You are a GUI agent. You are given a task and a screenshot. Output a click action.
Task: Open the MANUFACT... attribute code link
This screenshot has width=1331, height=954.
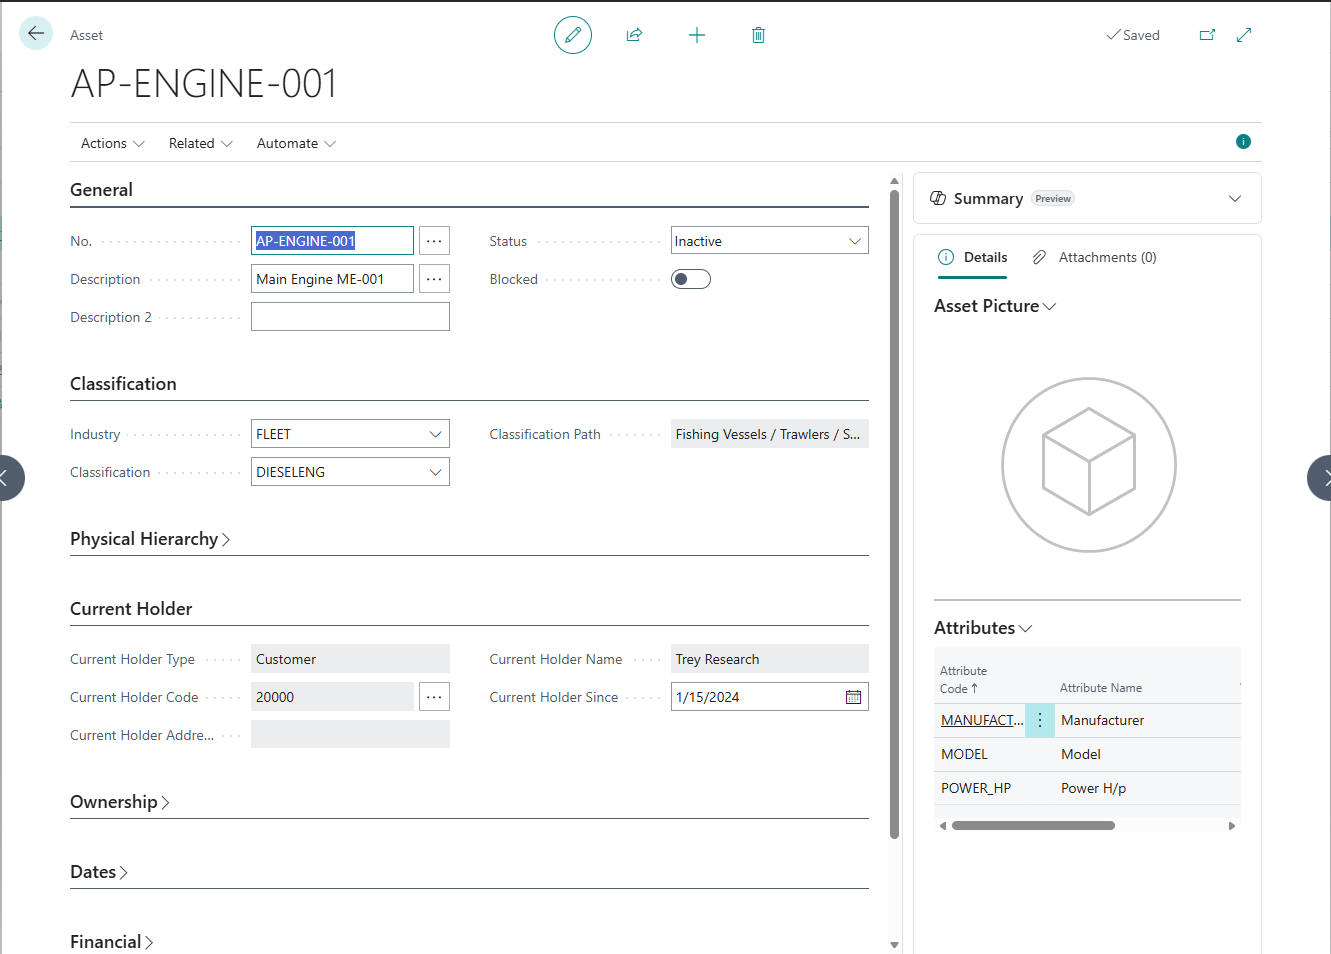click(x=981, y=720)
